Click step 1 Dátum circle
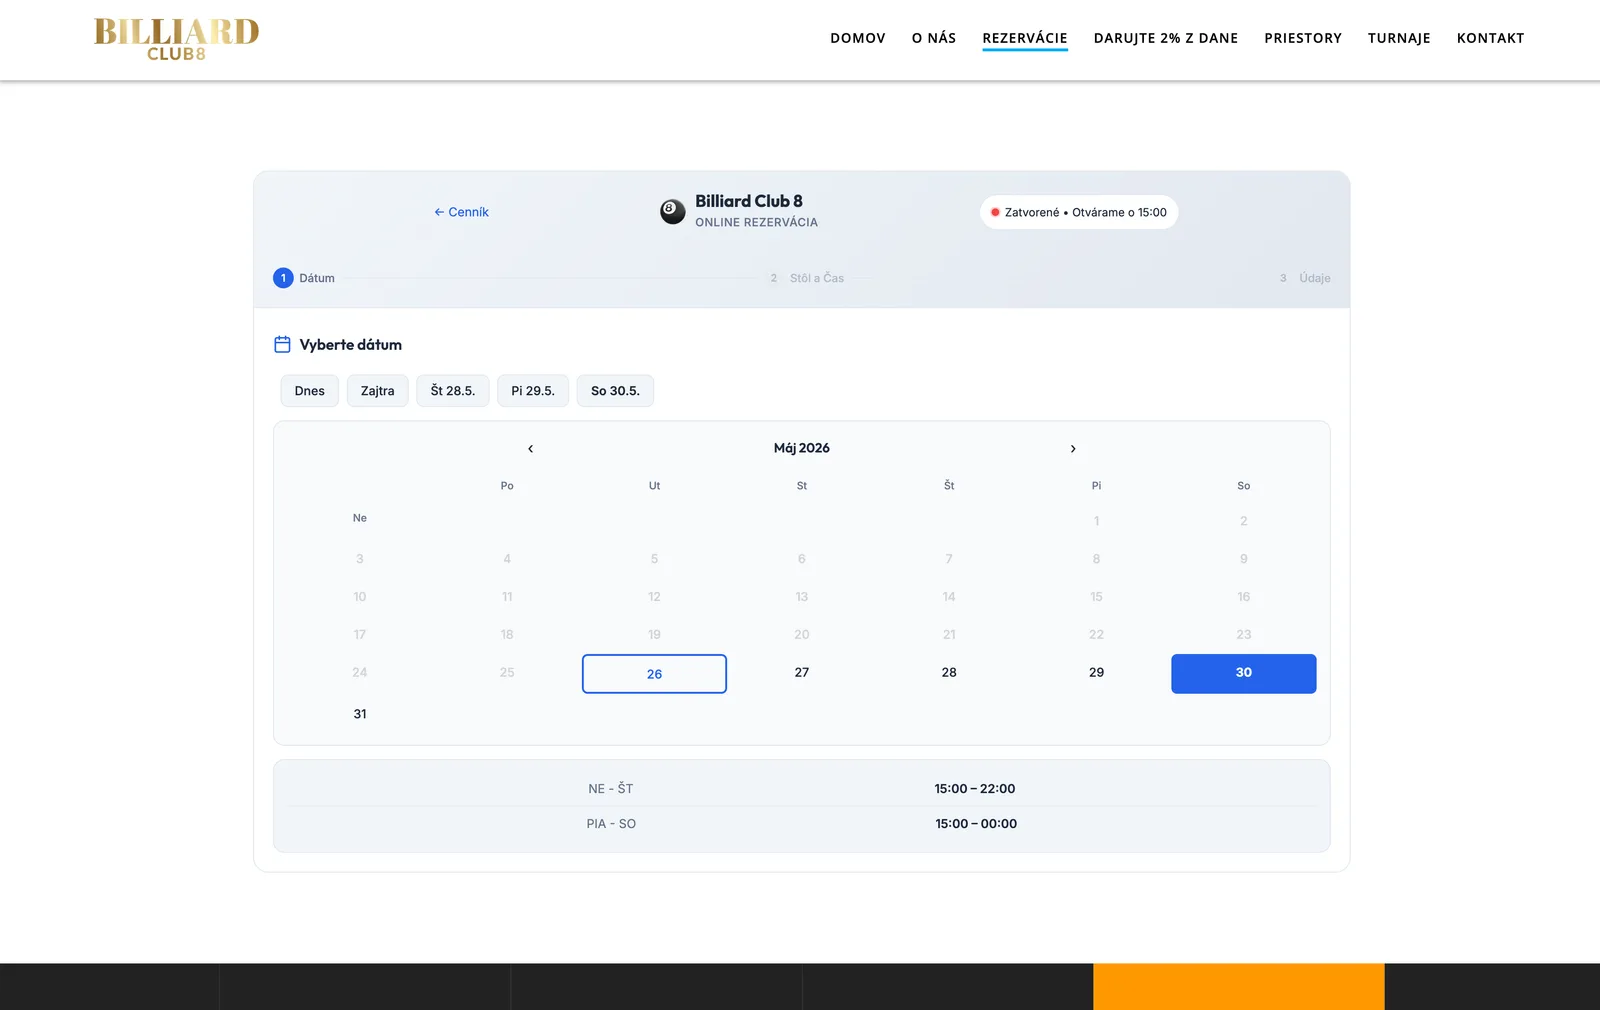The width and height of the screenshot is (1600, 1010). click(283, 278)
